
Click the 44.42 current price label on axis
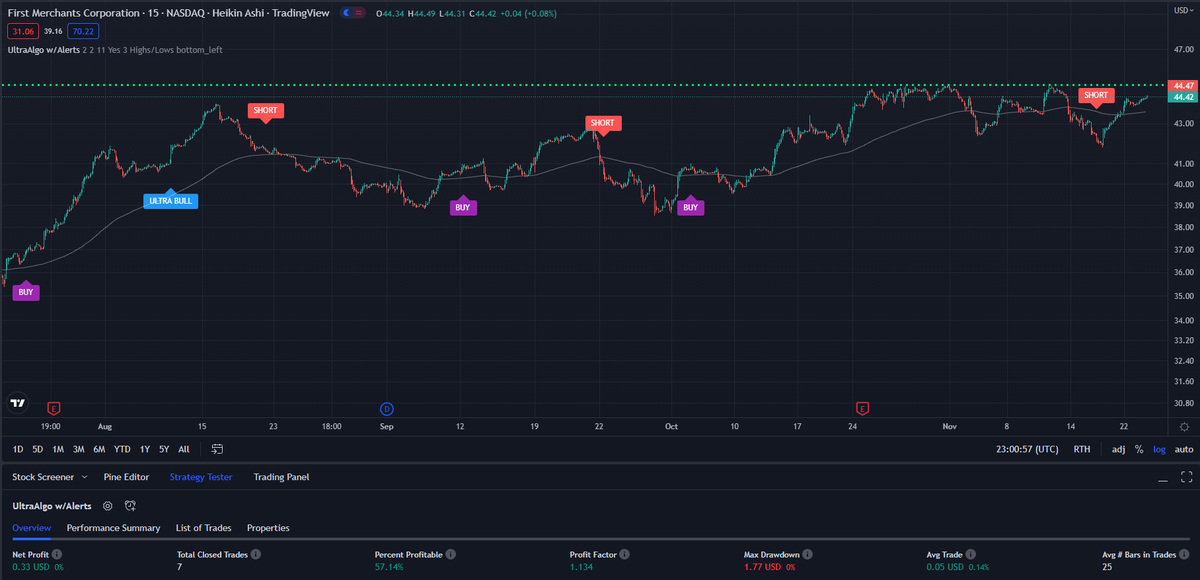pos(1184,97)
